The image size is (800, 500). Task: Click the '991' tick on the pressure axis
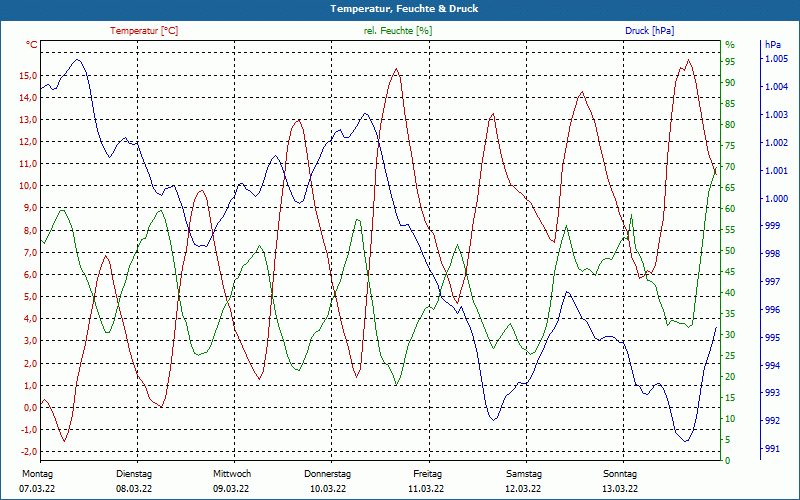click(772, 449)
